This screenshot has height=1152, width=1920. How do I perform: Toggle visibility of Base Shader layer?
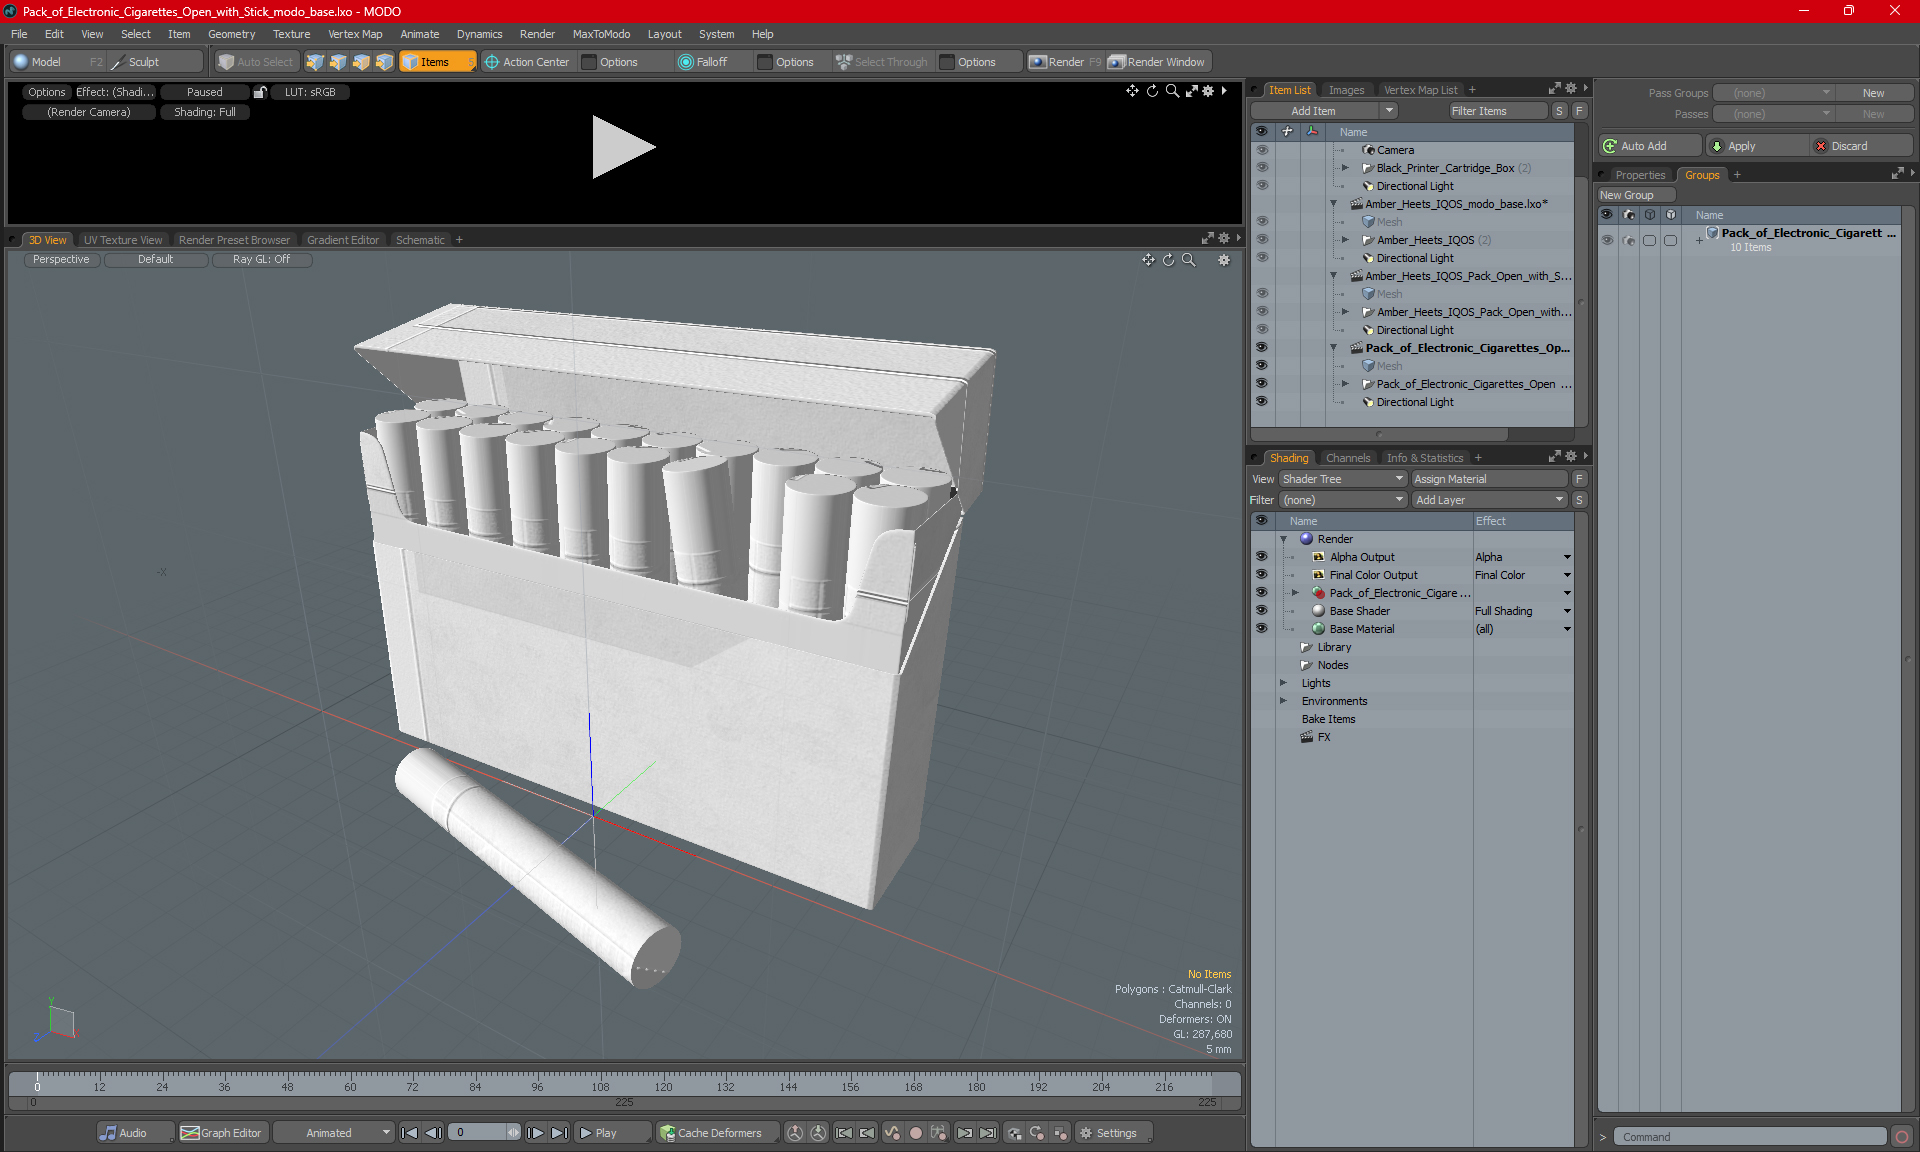(x=1261, y=611)
